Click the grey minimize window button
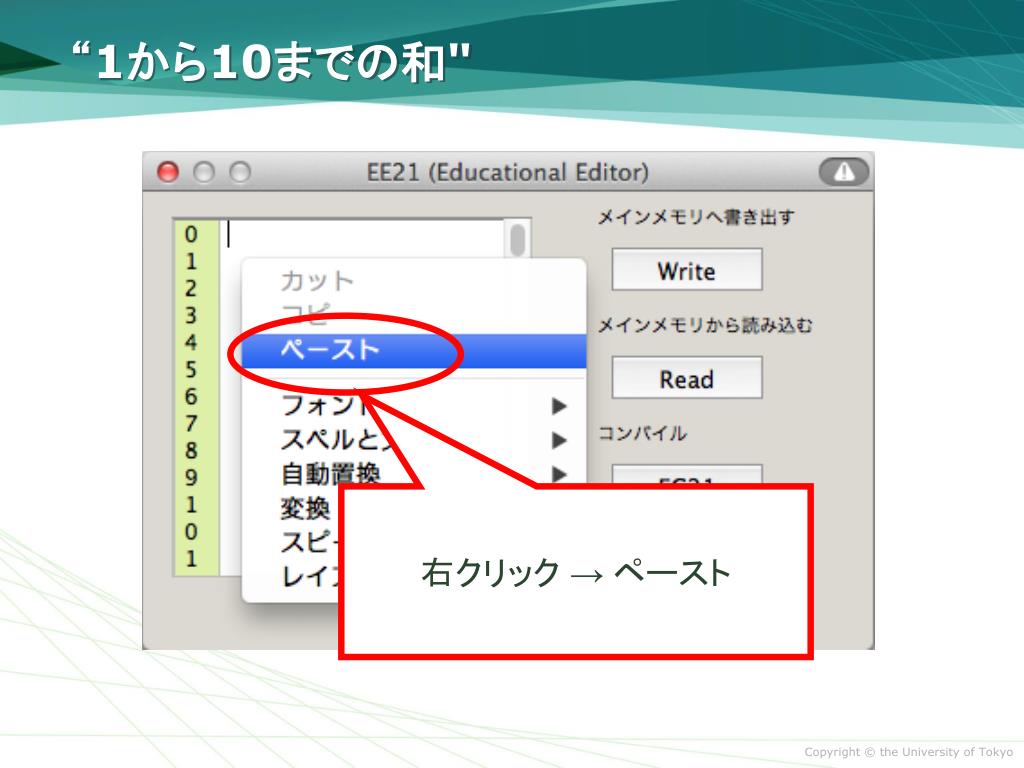The width and height of the screenshot is (1024, 768). coord(204,172)
